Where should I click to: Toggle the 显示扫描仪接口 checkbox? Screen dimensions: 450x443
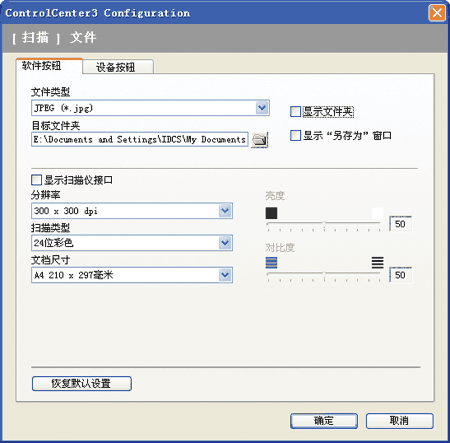36,180
